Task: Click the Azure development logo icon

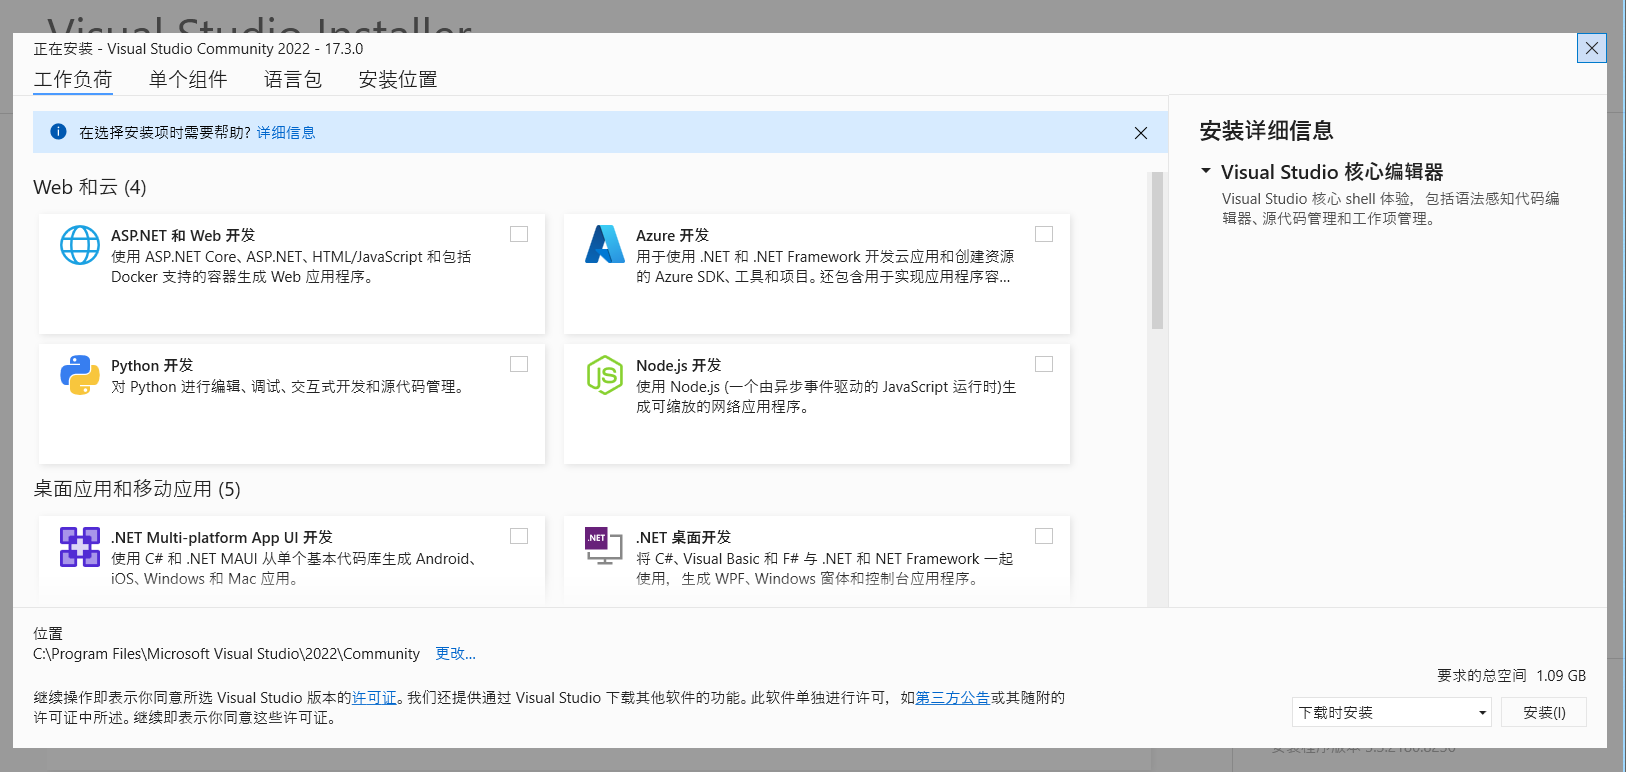Action: [x=605, y=245]
